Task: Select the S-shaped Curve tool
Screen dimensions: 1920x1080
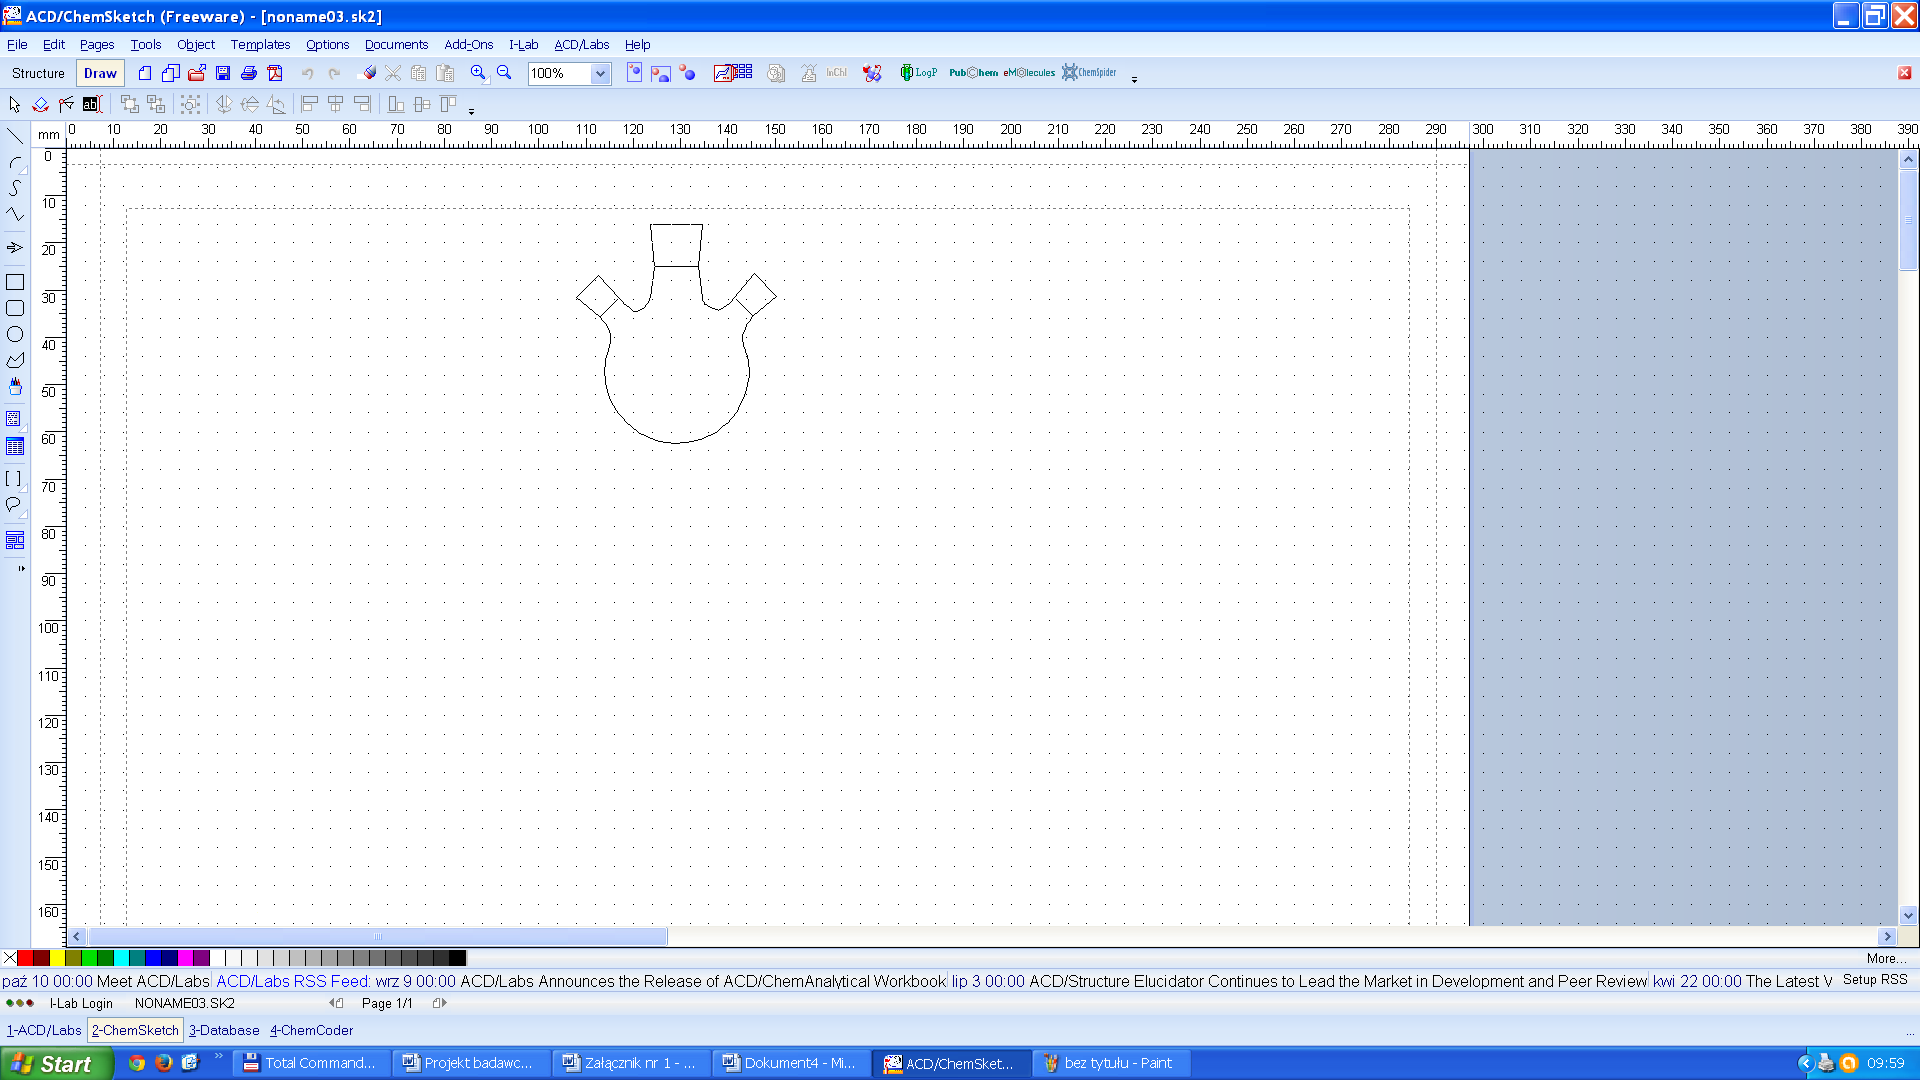Action: [x=15, y=188]
